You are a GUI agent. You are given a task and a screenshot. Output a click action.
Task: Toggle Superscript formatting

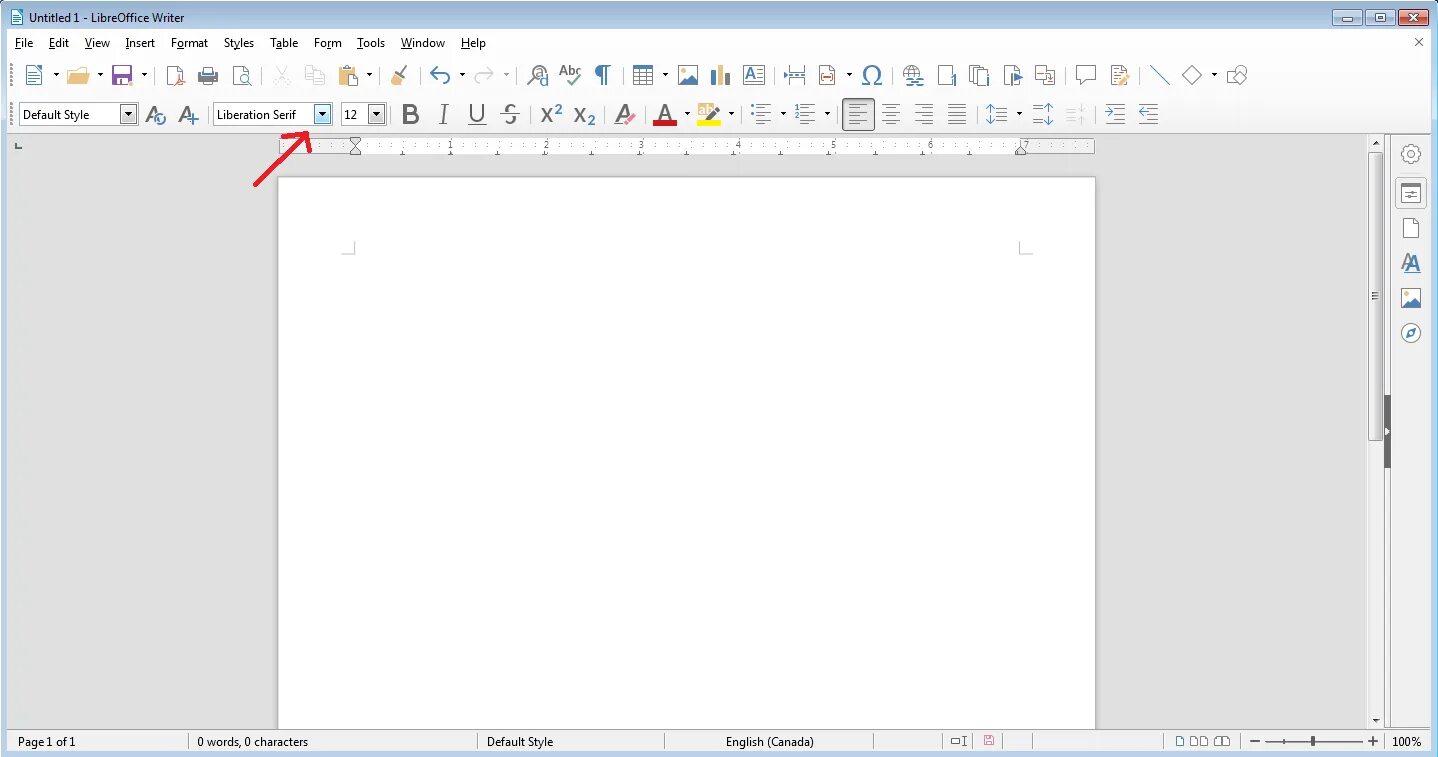coord(551,114)
